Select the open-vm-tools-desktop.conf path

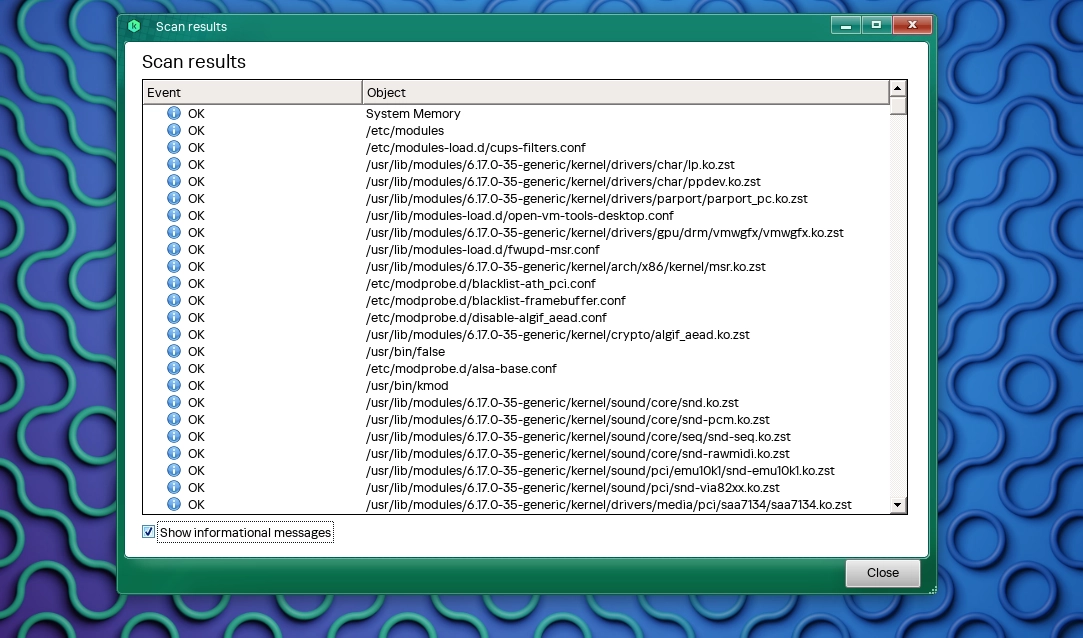click(519, 215)
